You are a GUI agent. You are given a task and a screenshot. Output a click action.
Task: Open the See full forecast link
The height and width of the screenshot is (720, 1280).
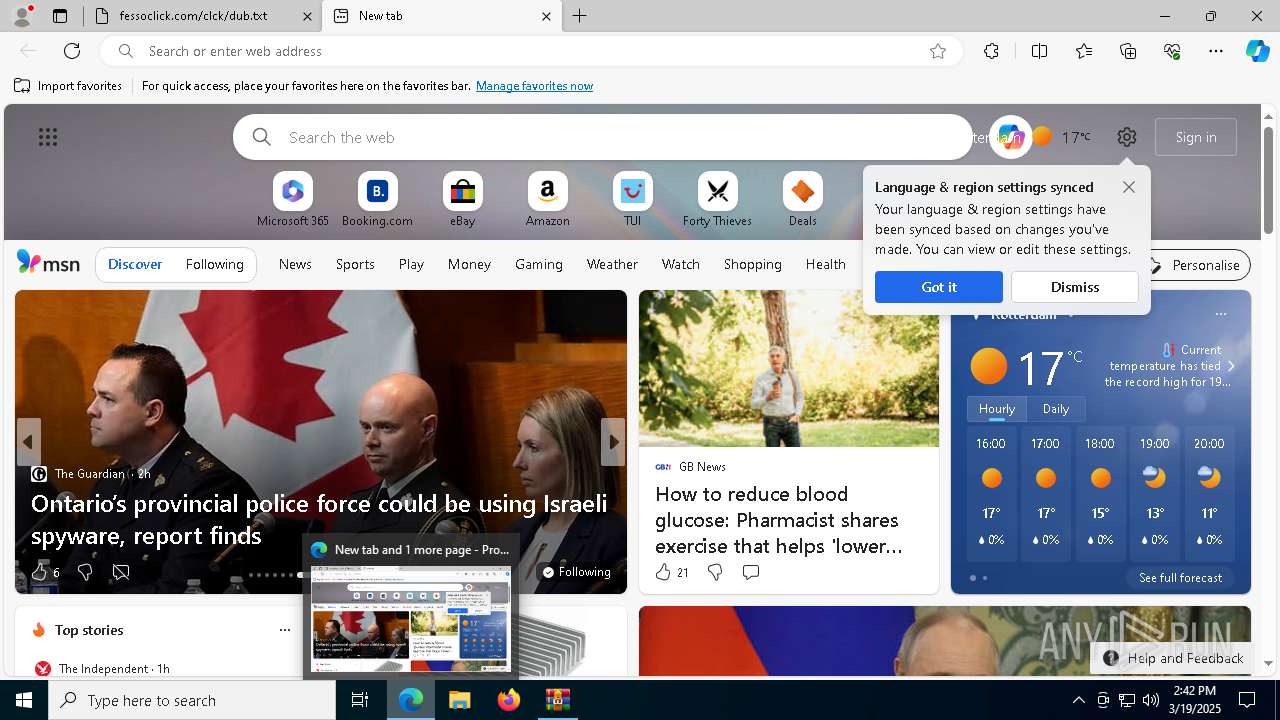click(x=1180, y=578)
